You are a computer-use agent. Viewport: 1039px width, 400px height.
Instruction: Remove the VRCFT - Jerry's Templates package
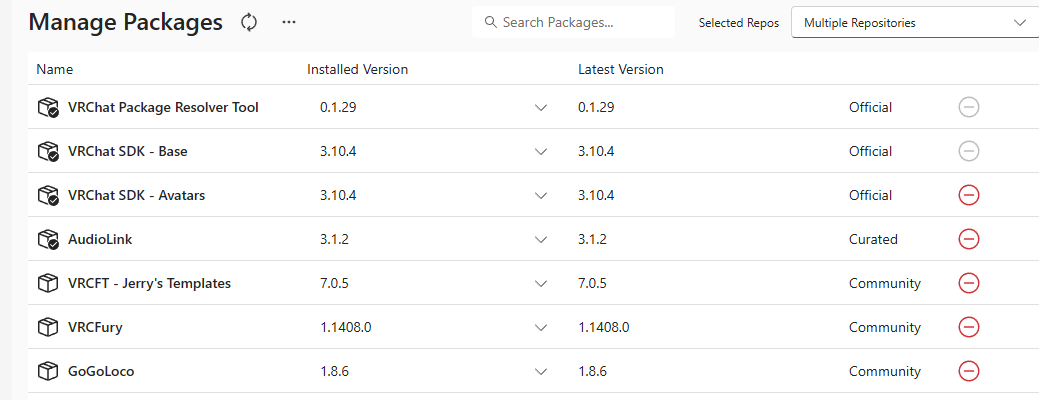coord(969,283)
